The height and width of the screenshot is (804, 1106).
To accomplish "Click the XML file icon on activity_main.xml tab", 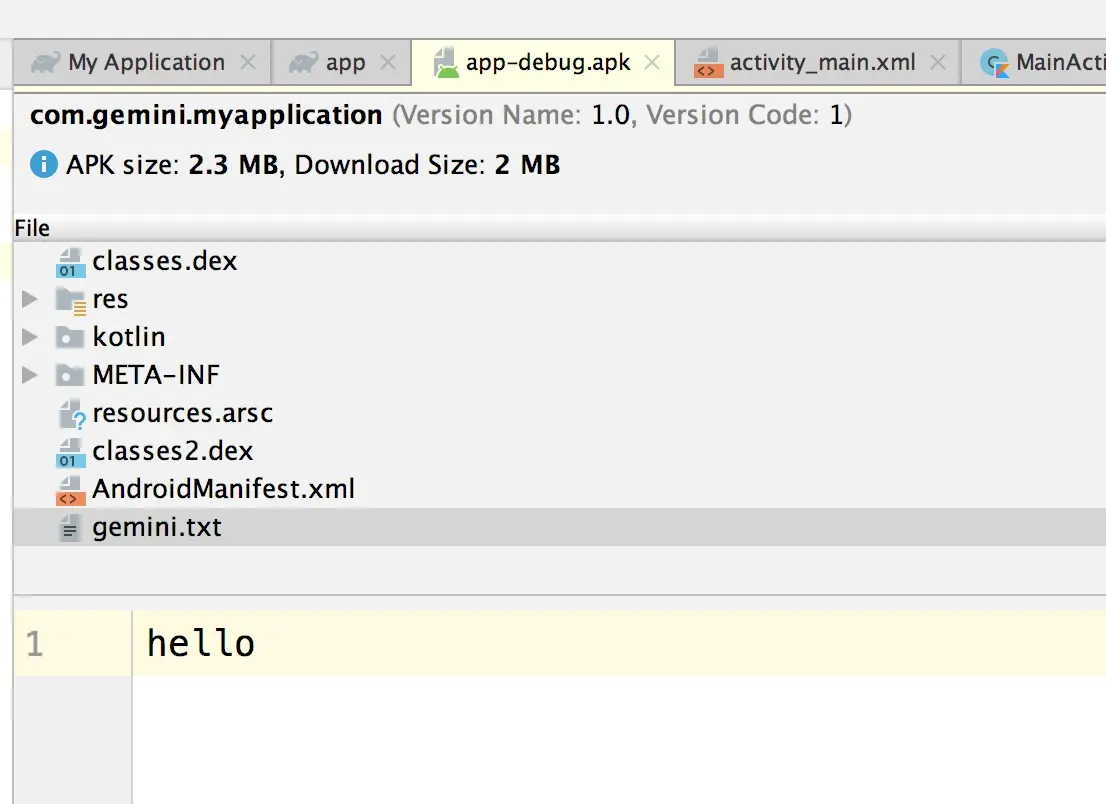I will click(708, 63).
